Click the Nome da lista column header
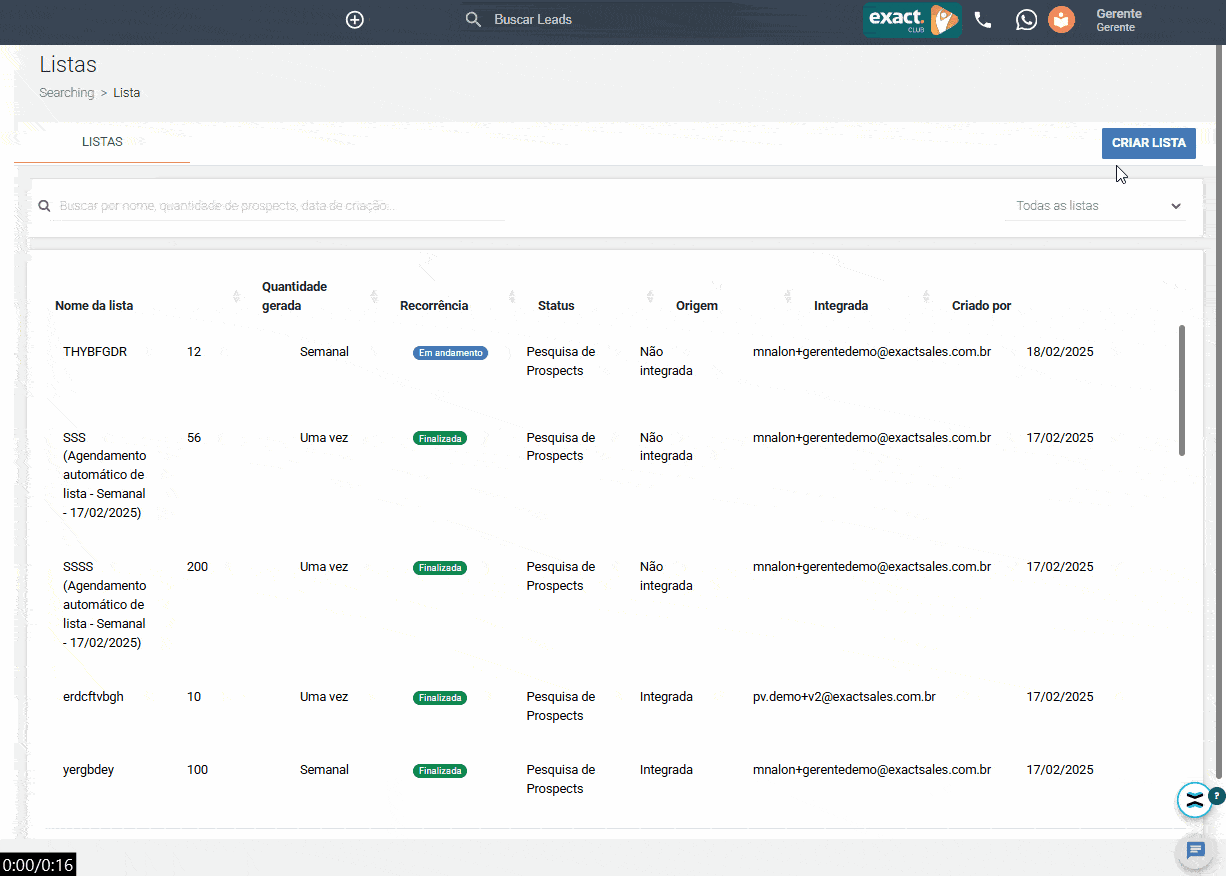 [x=94, y=306]
